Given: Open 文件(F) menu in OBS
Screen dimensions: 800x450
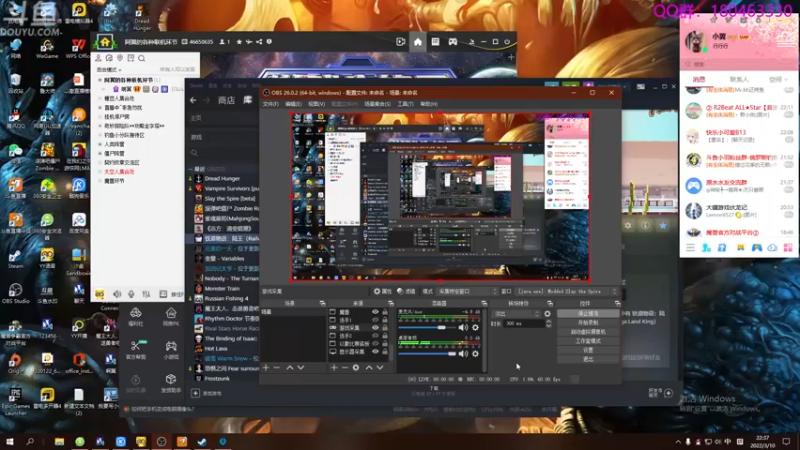Looking at the screenshot, I should (x=270, y=104).
